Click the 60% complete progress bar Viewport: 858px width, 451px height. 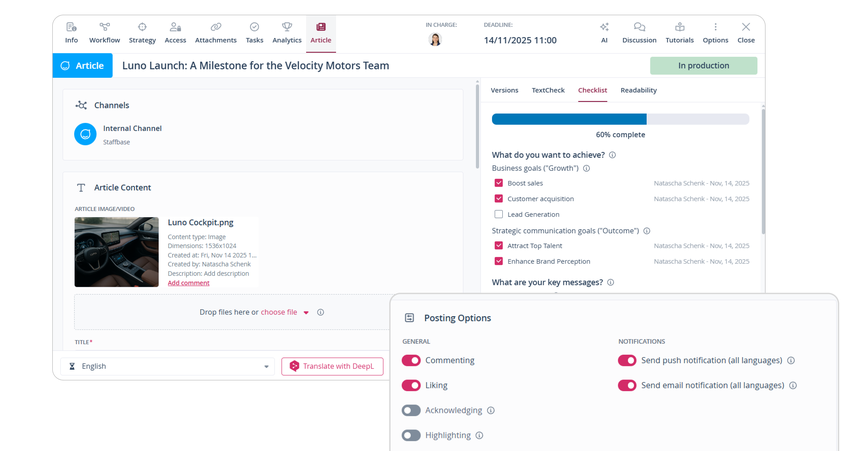(x=621, y=119)
